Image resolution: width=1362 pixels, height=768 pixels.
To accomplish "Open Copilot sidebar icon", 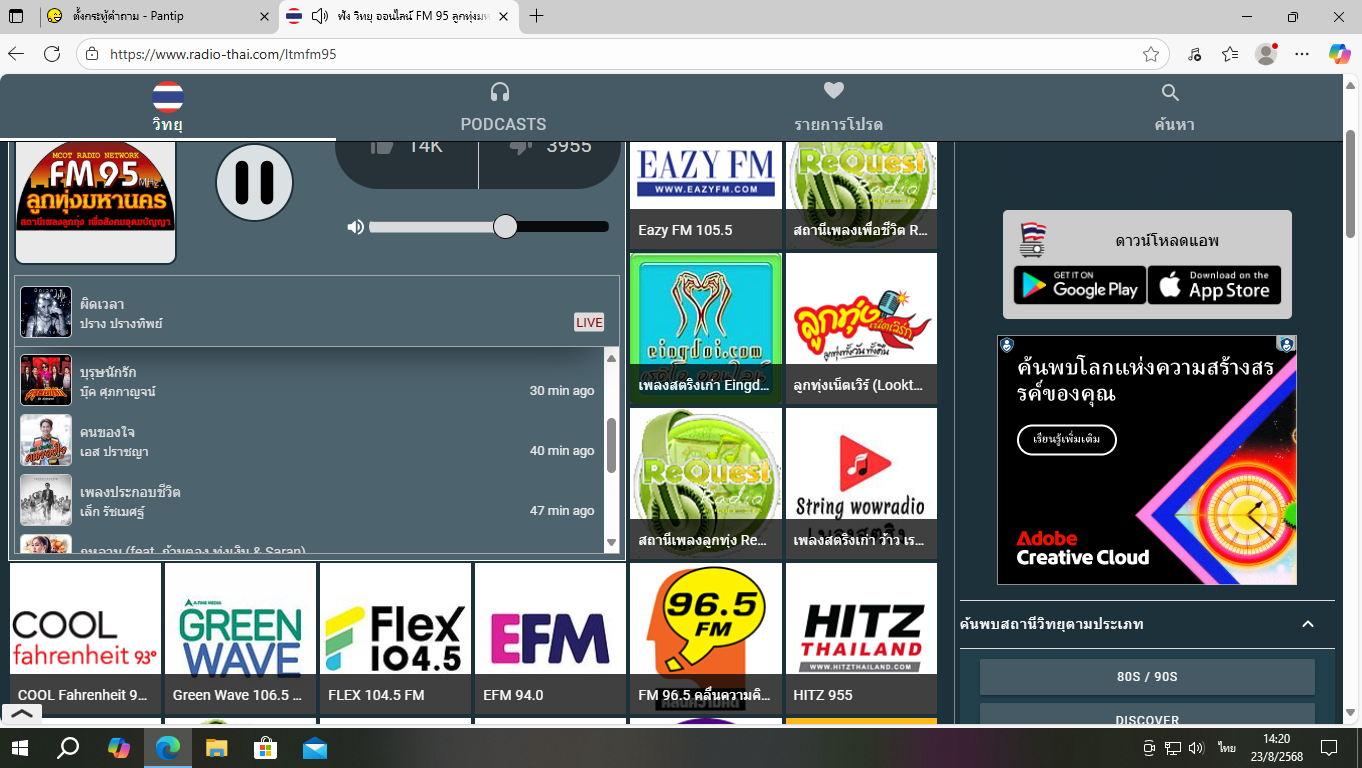I will tap(1340, 54).
